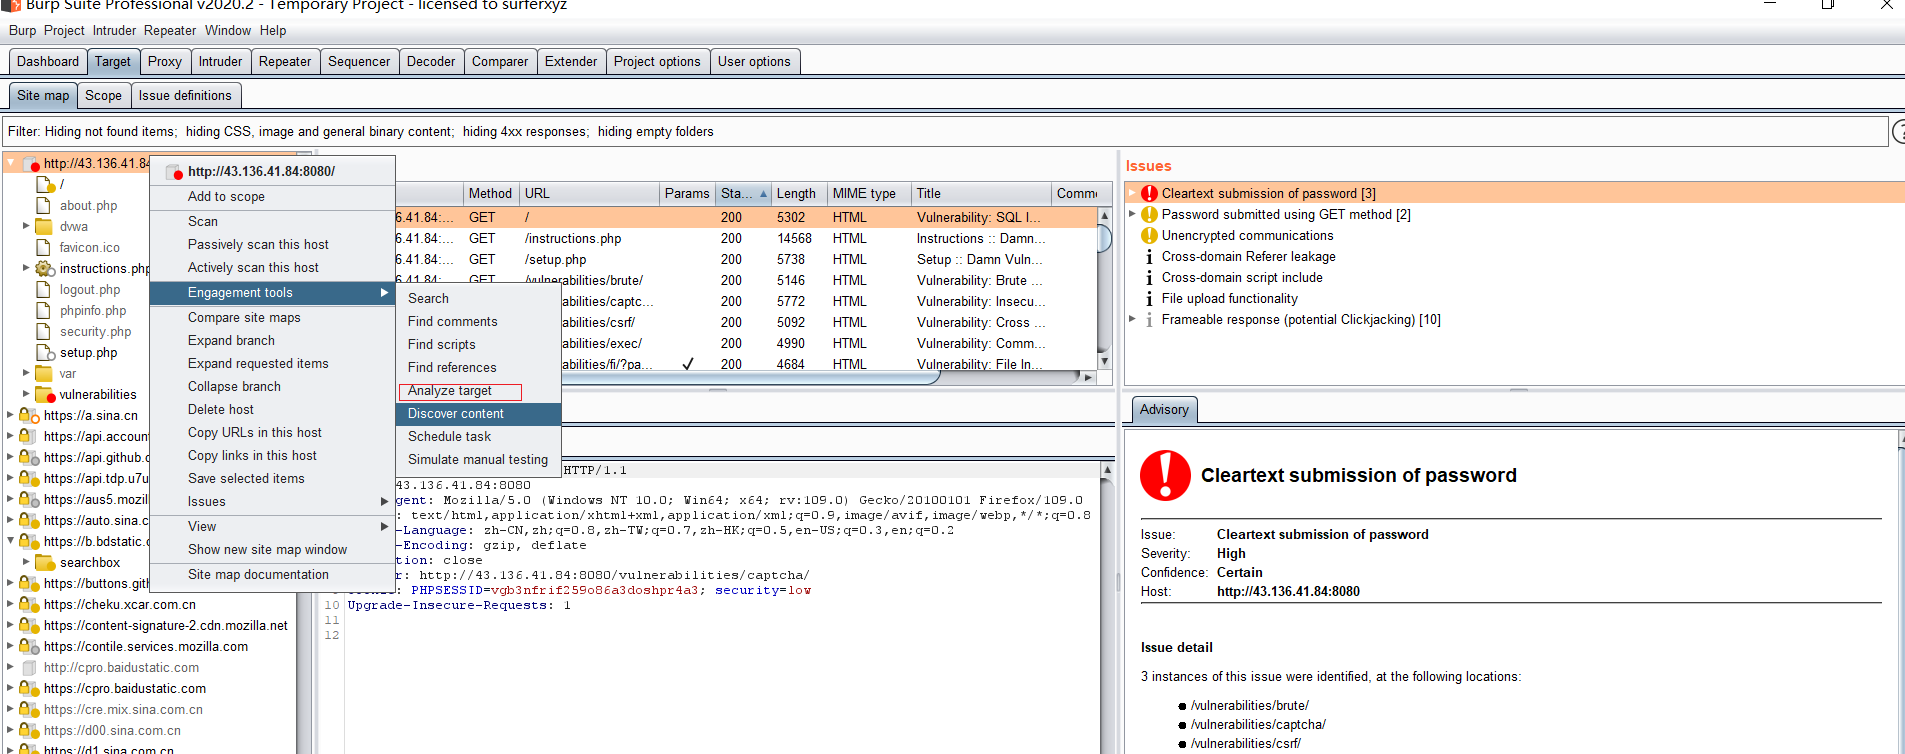Expand the searchbox folder node
The height and width of the screenshot is (754, 1905).
click(x=26, y=562)
